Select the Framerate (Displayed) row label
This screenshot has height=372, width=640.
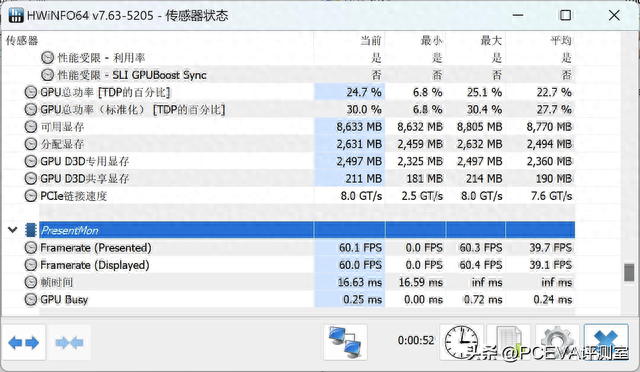(95, 265)
